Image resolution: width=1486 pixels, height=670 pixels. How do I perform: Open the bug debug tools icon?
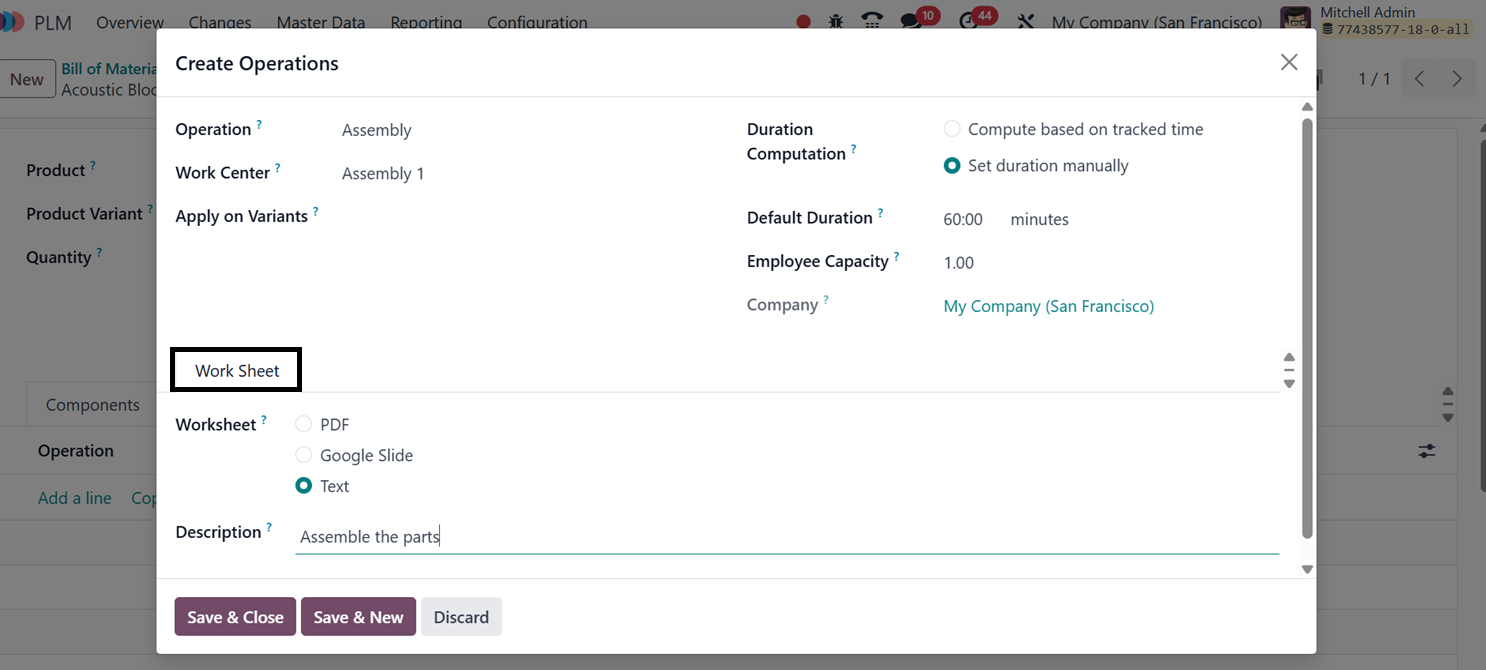[x=836, y=21]
